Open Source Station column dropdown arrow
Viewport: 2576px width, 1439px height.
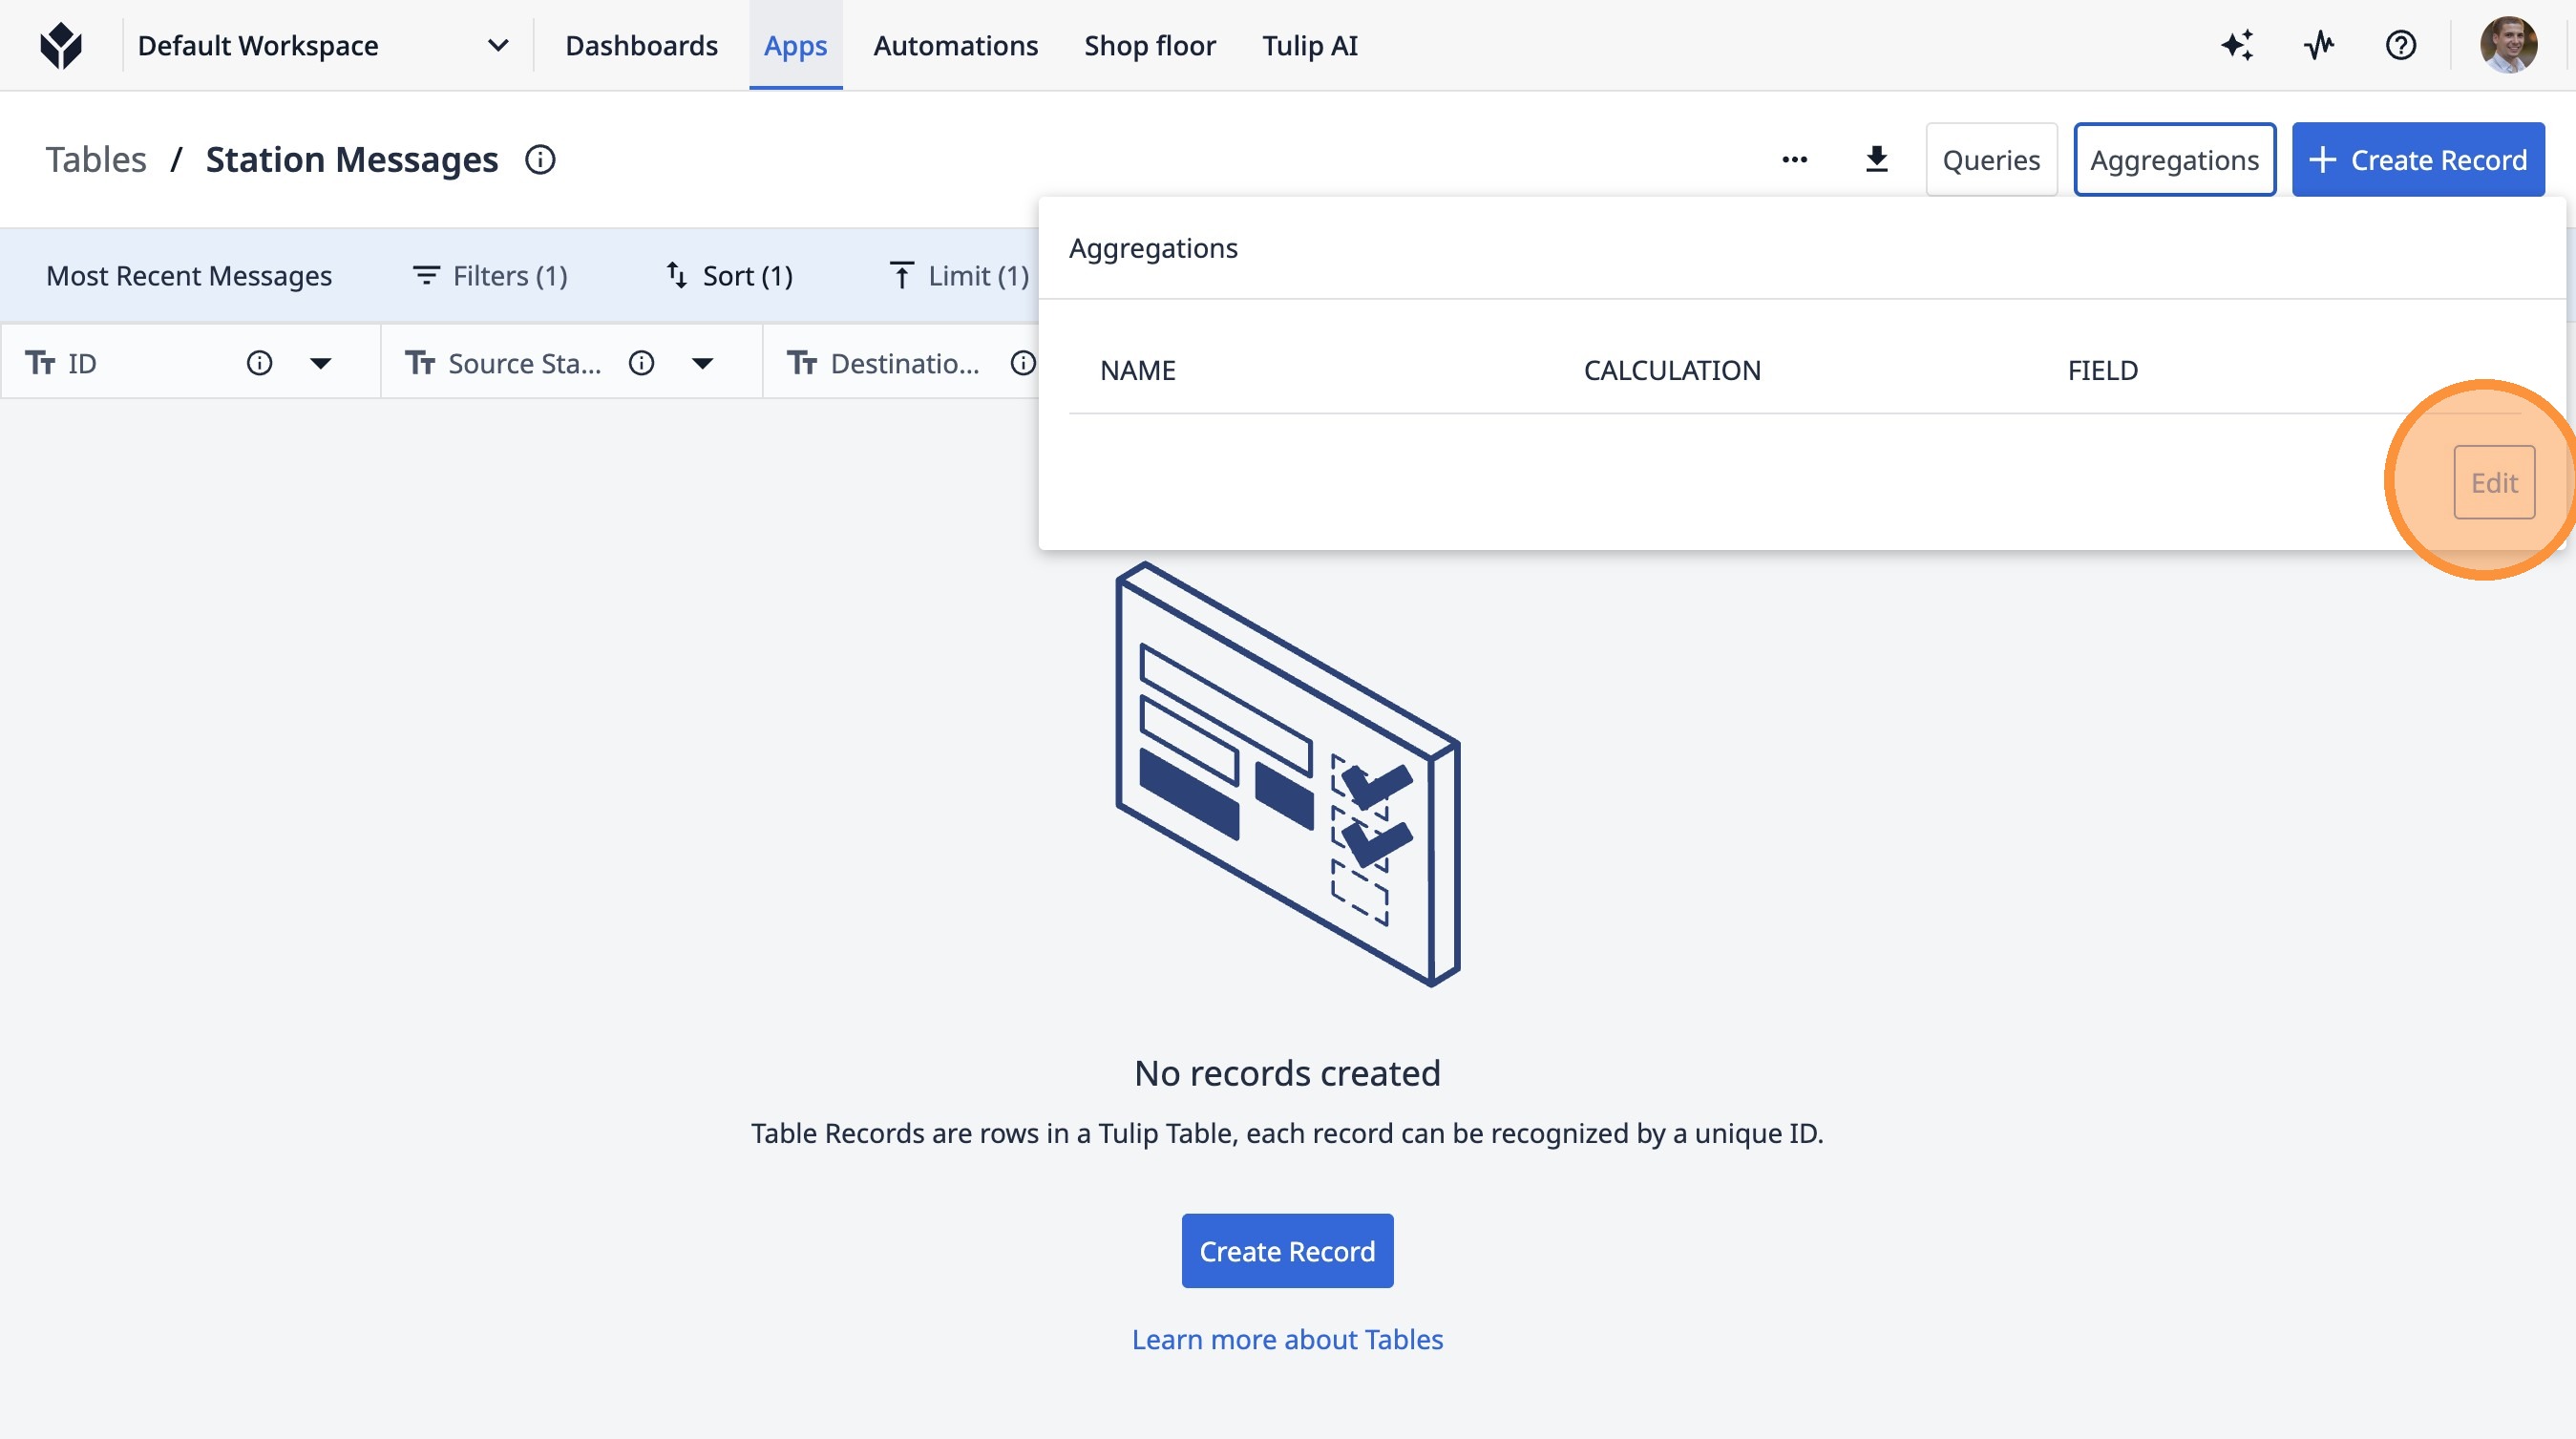tap(703, 363)
